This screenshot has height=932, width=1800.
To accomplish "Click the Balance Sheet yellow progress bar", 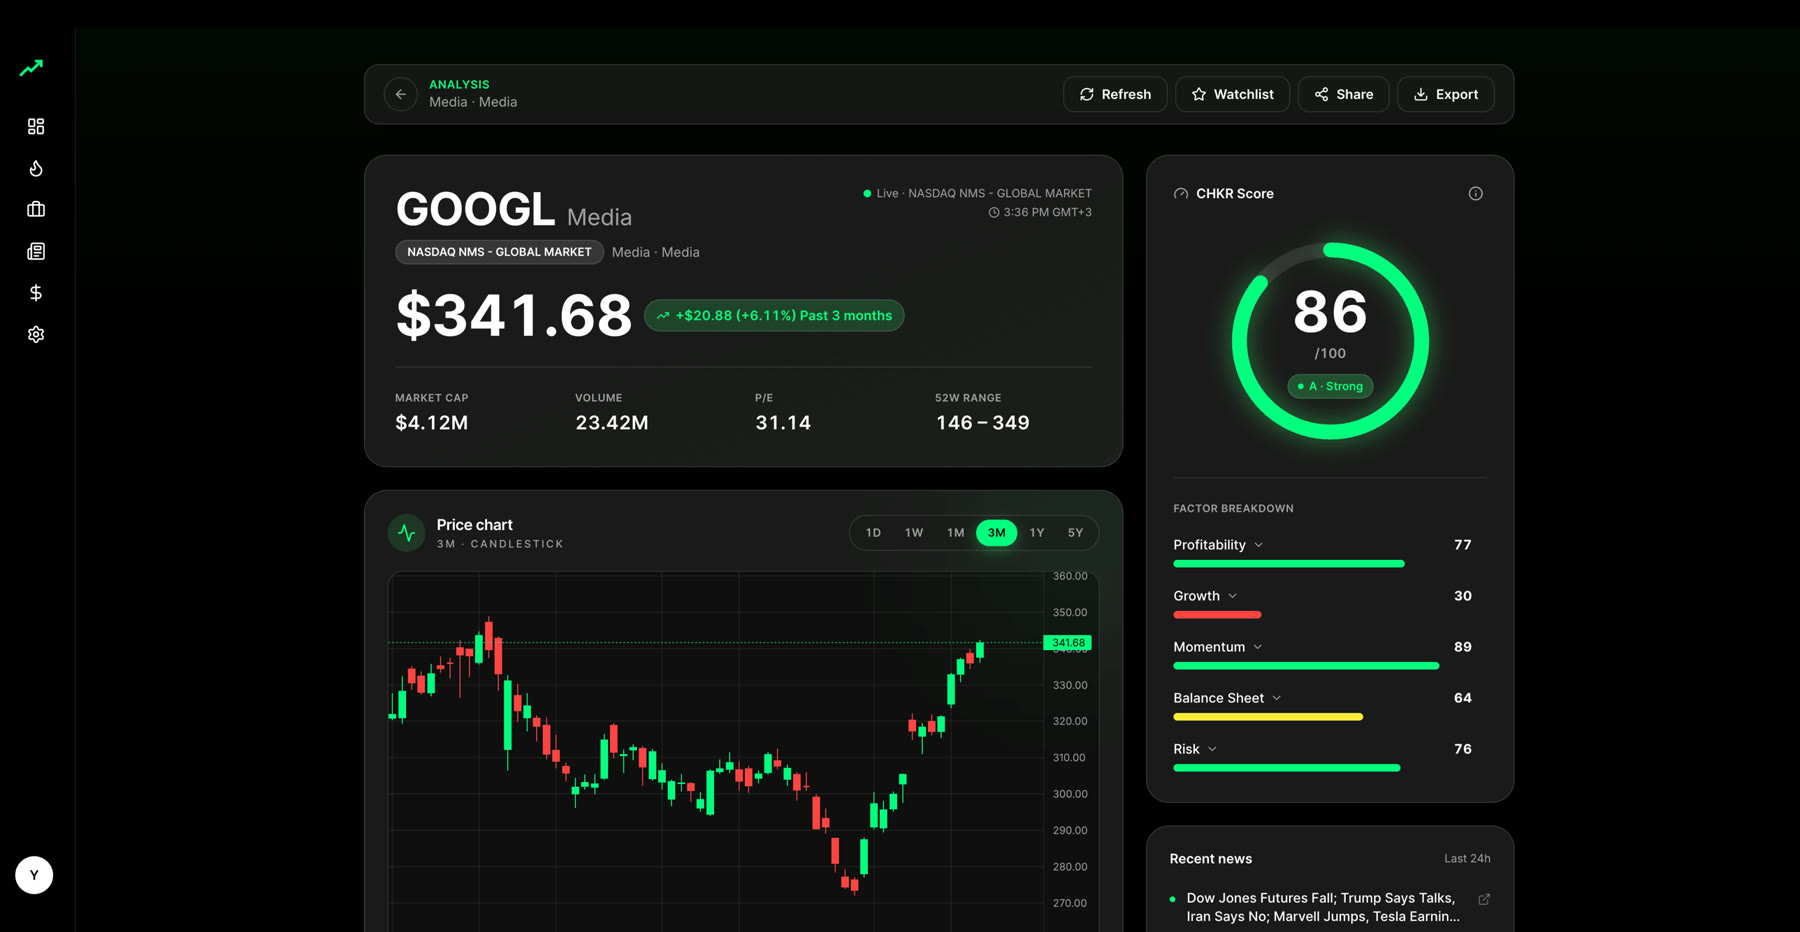I will [1268, 717].
